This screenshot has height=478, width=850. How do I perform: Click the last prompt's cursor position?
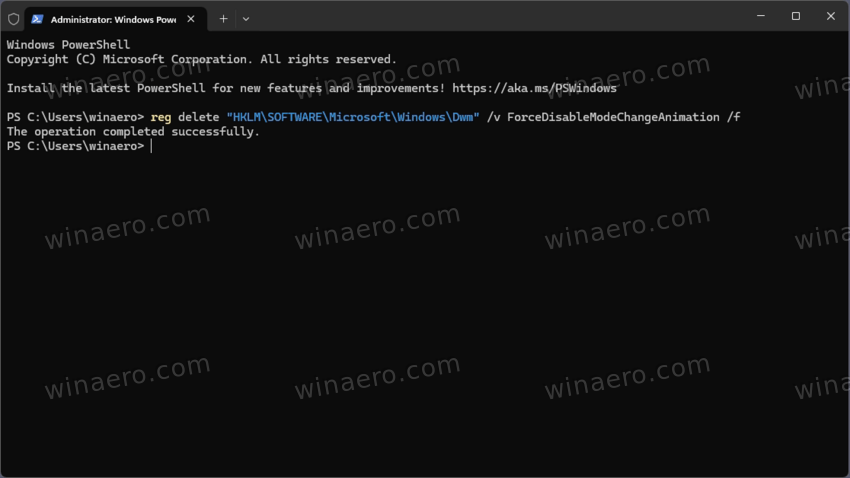pyautogui.click(x=152, y=146)
